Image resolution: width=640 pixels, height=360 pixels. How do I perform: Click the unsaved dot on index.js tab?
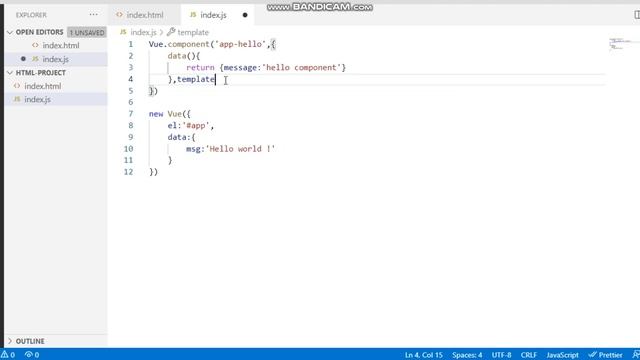click(245, 15)
